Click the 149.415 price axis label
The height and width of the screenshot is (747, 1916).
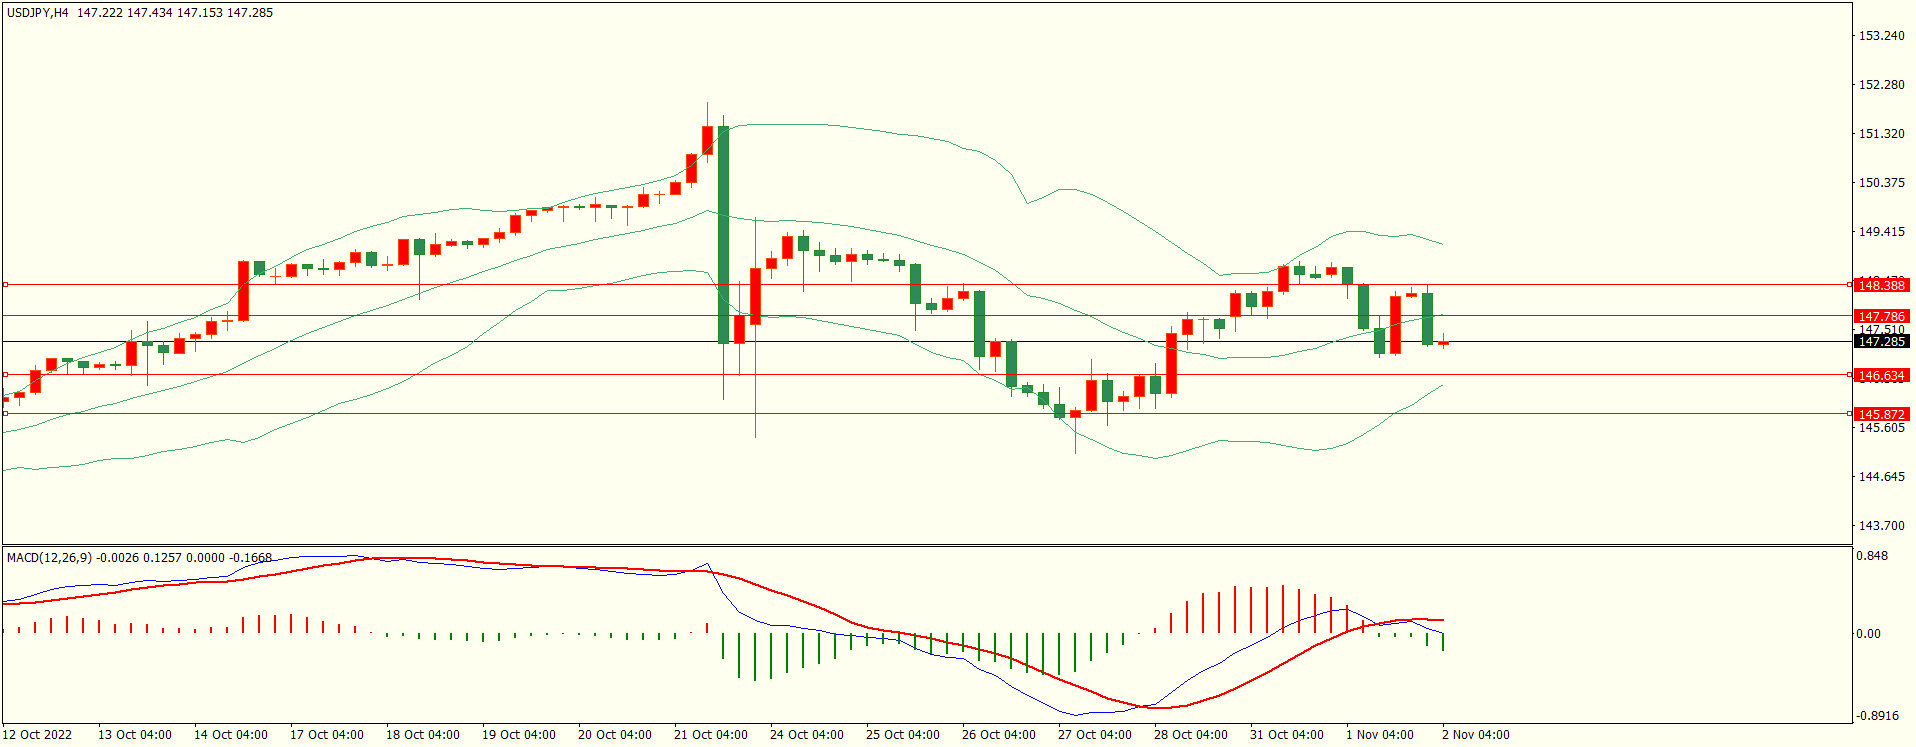pos(1881,232)
